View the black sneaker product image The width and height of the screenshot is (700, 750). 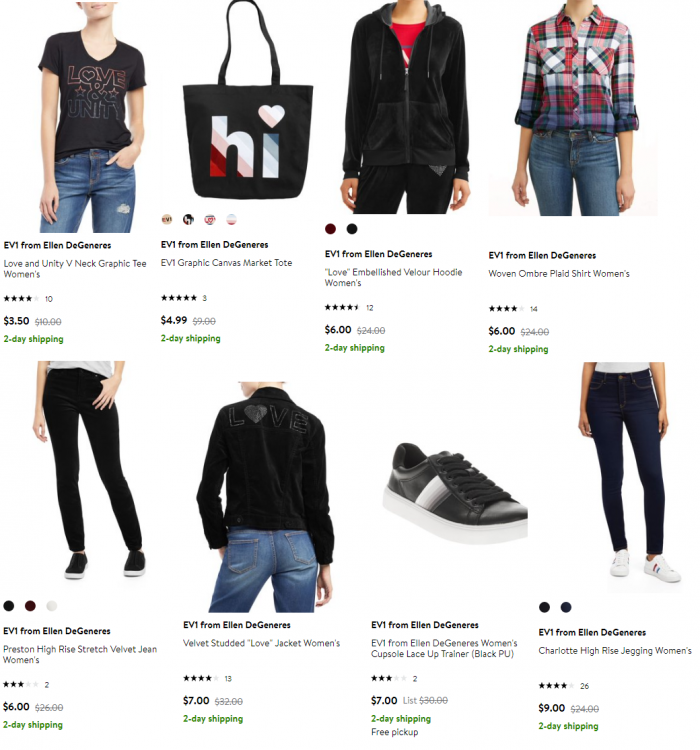[x=455, y=494]
